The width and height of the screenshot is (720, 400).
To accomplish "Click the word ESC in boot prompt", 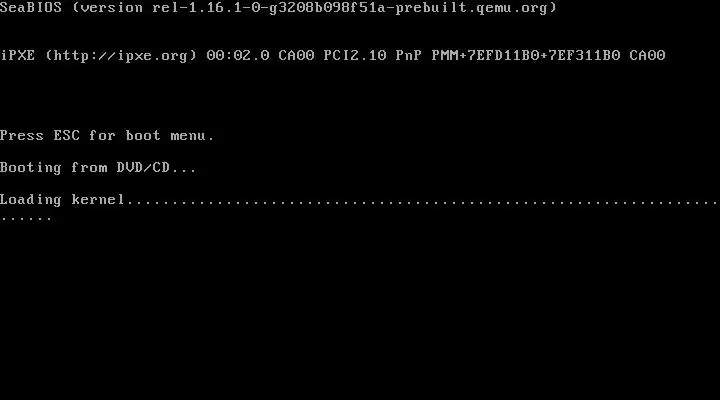I will pos(67,135).
